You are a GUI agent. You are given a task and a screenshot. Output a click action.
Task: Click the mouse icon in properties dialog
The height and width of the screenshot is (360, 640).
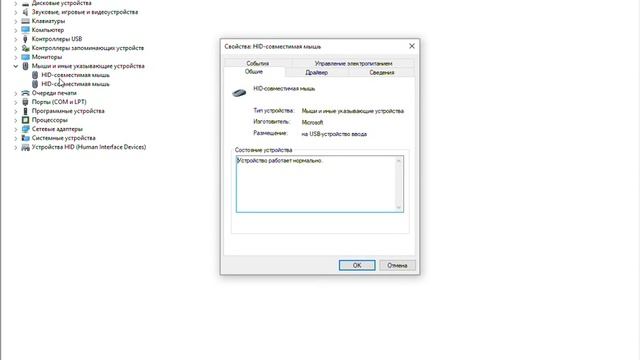239,93
